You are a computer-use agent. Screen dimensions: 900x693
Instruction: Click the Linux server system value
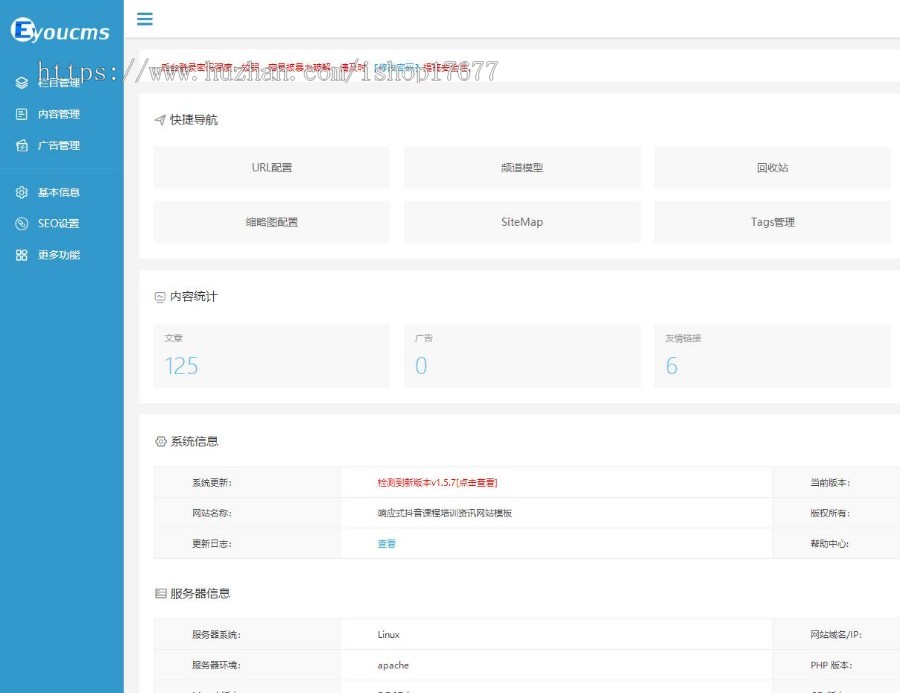[x=389, y=635]
